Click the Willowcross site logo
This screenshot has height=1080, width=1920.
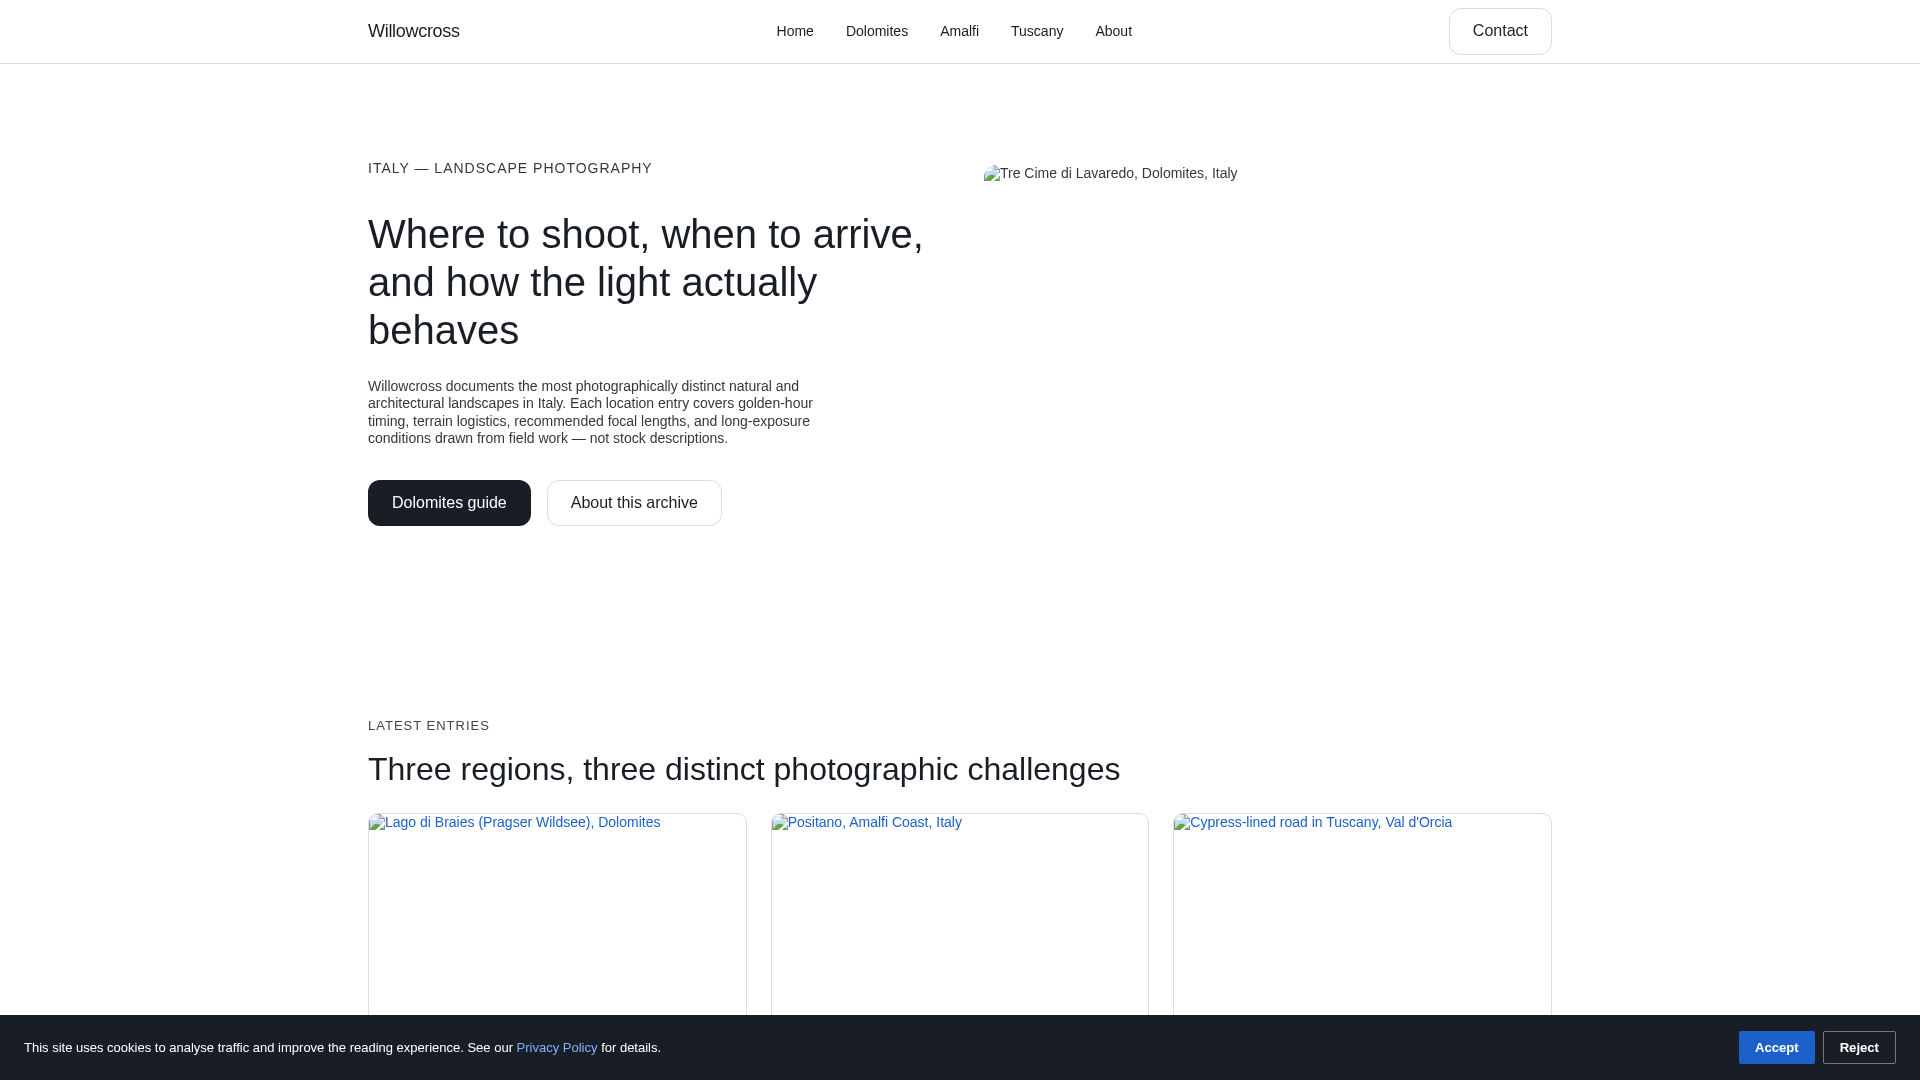point(413,31)
